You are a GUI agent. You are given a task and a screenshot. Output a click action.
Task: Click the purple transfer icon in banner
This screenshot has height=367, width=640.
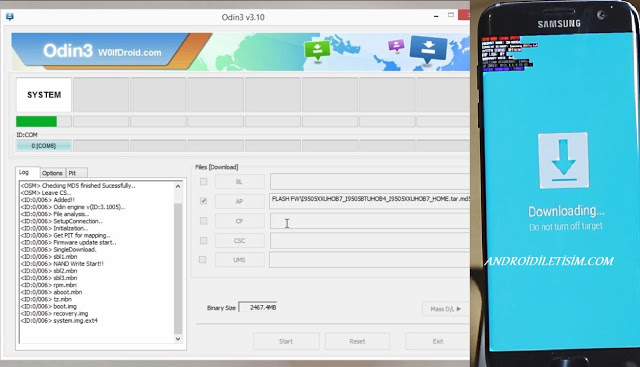pos(396,45)
